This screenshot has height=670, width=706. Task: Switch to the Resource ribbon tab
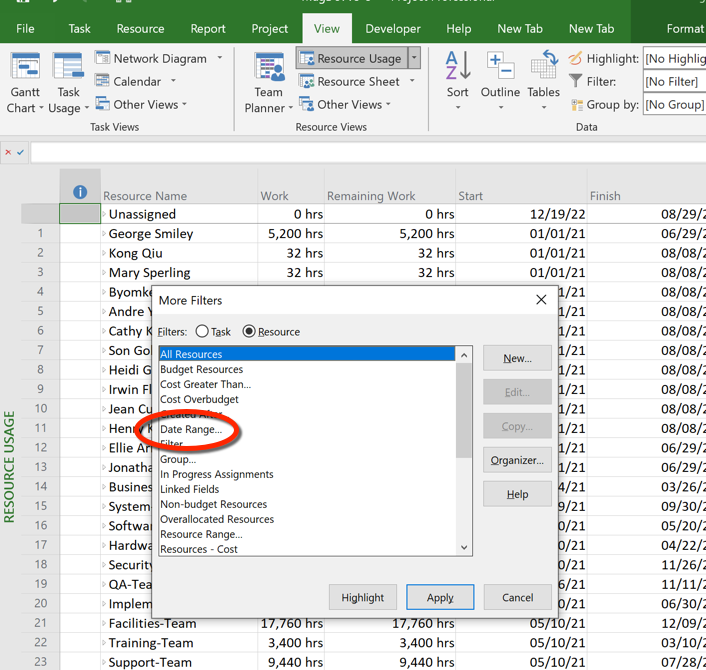[140, 29]
